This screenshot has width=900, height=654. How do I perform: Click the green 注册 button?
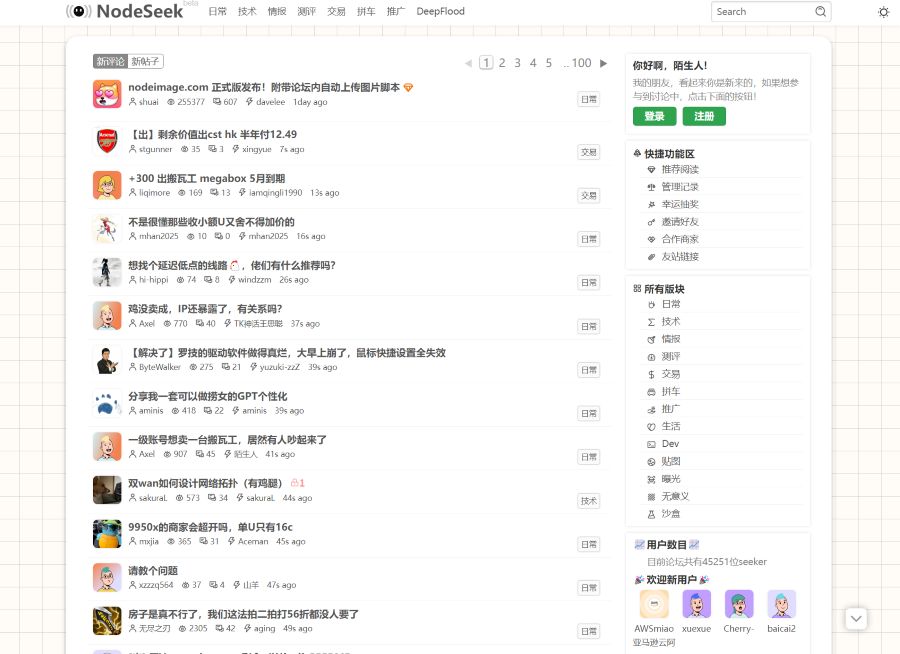(x=704, y=116)
